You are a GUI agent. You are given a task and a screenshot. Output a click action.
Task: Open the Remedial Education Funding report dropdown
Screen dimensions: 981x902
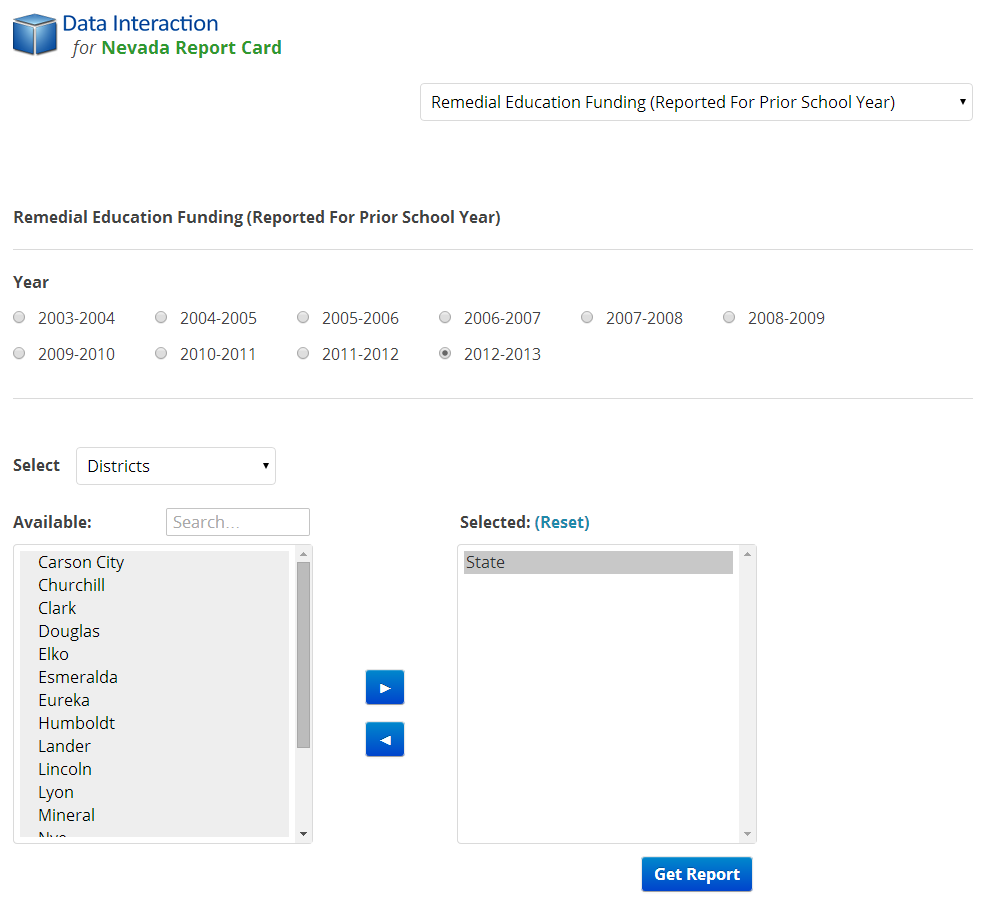(x=696, y=102)
